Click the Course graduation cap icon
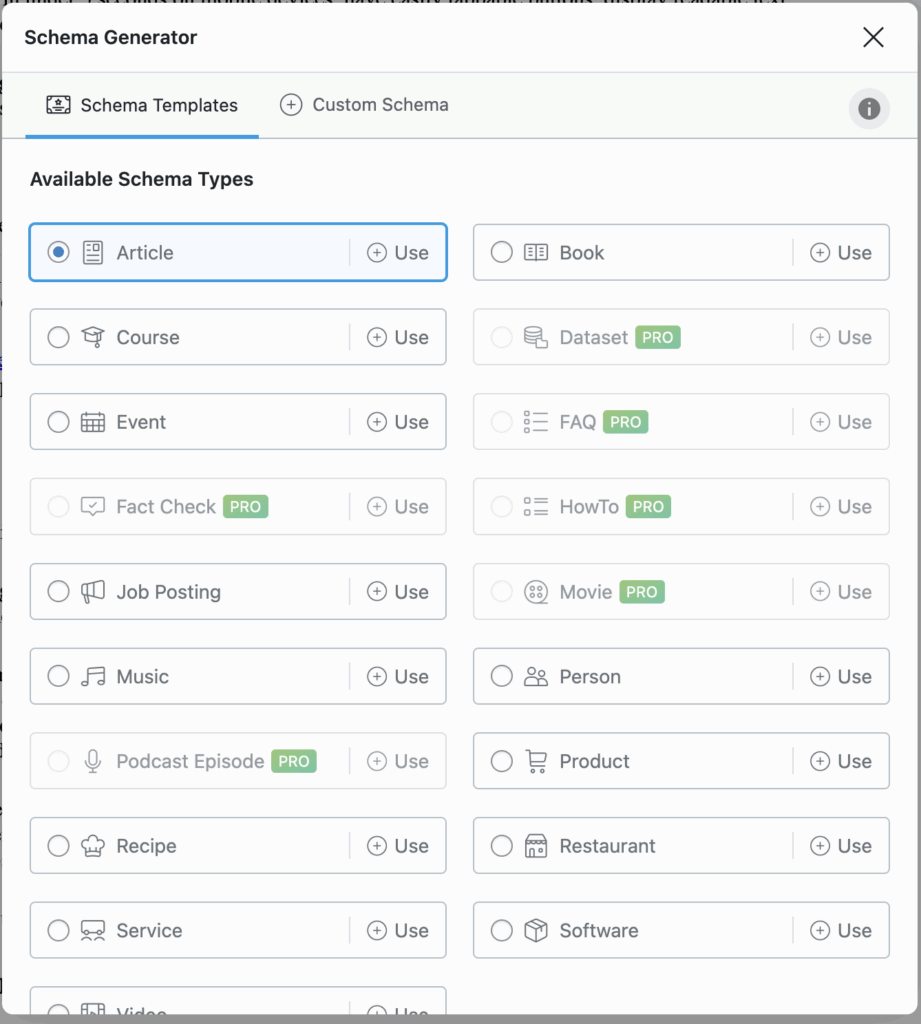The width and height of the screenshot is (921, 1024). point(92,337)
